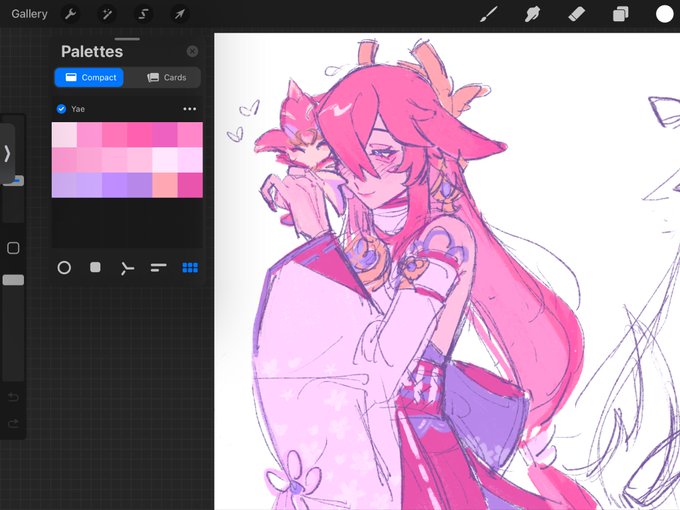Redo the last action
The width and height of the screenshot is (680, 510).
click(13, 423)
